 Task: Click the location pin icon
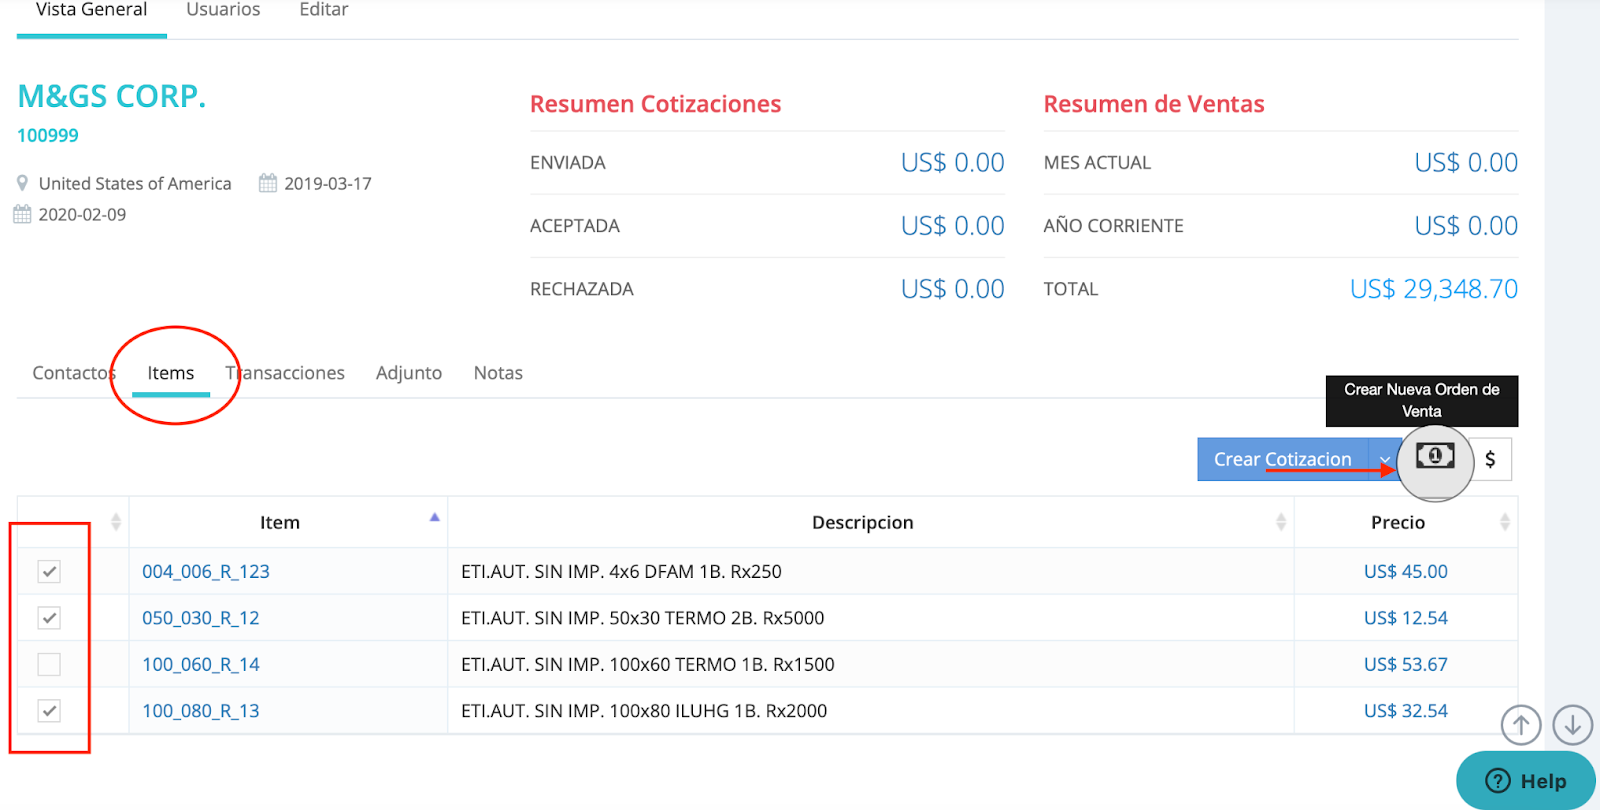click(x=22, y=184)
